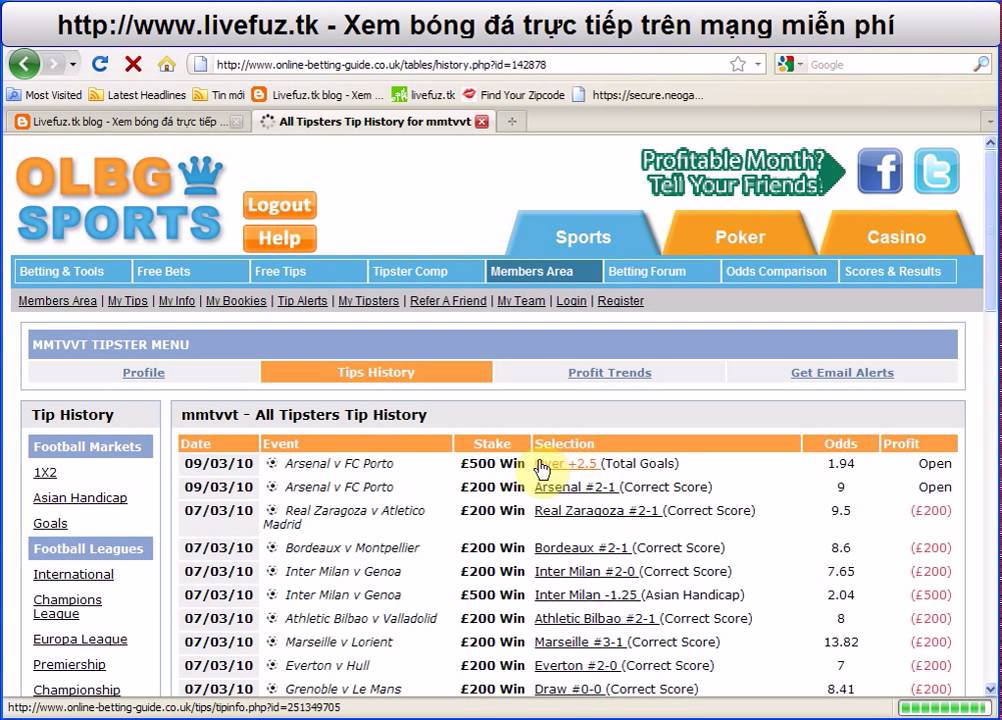
Task: Click the Champions League link
Action: pos(67,607)
